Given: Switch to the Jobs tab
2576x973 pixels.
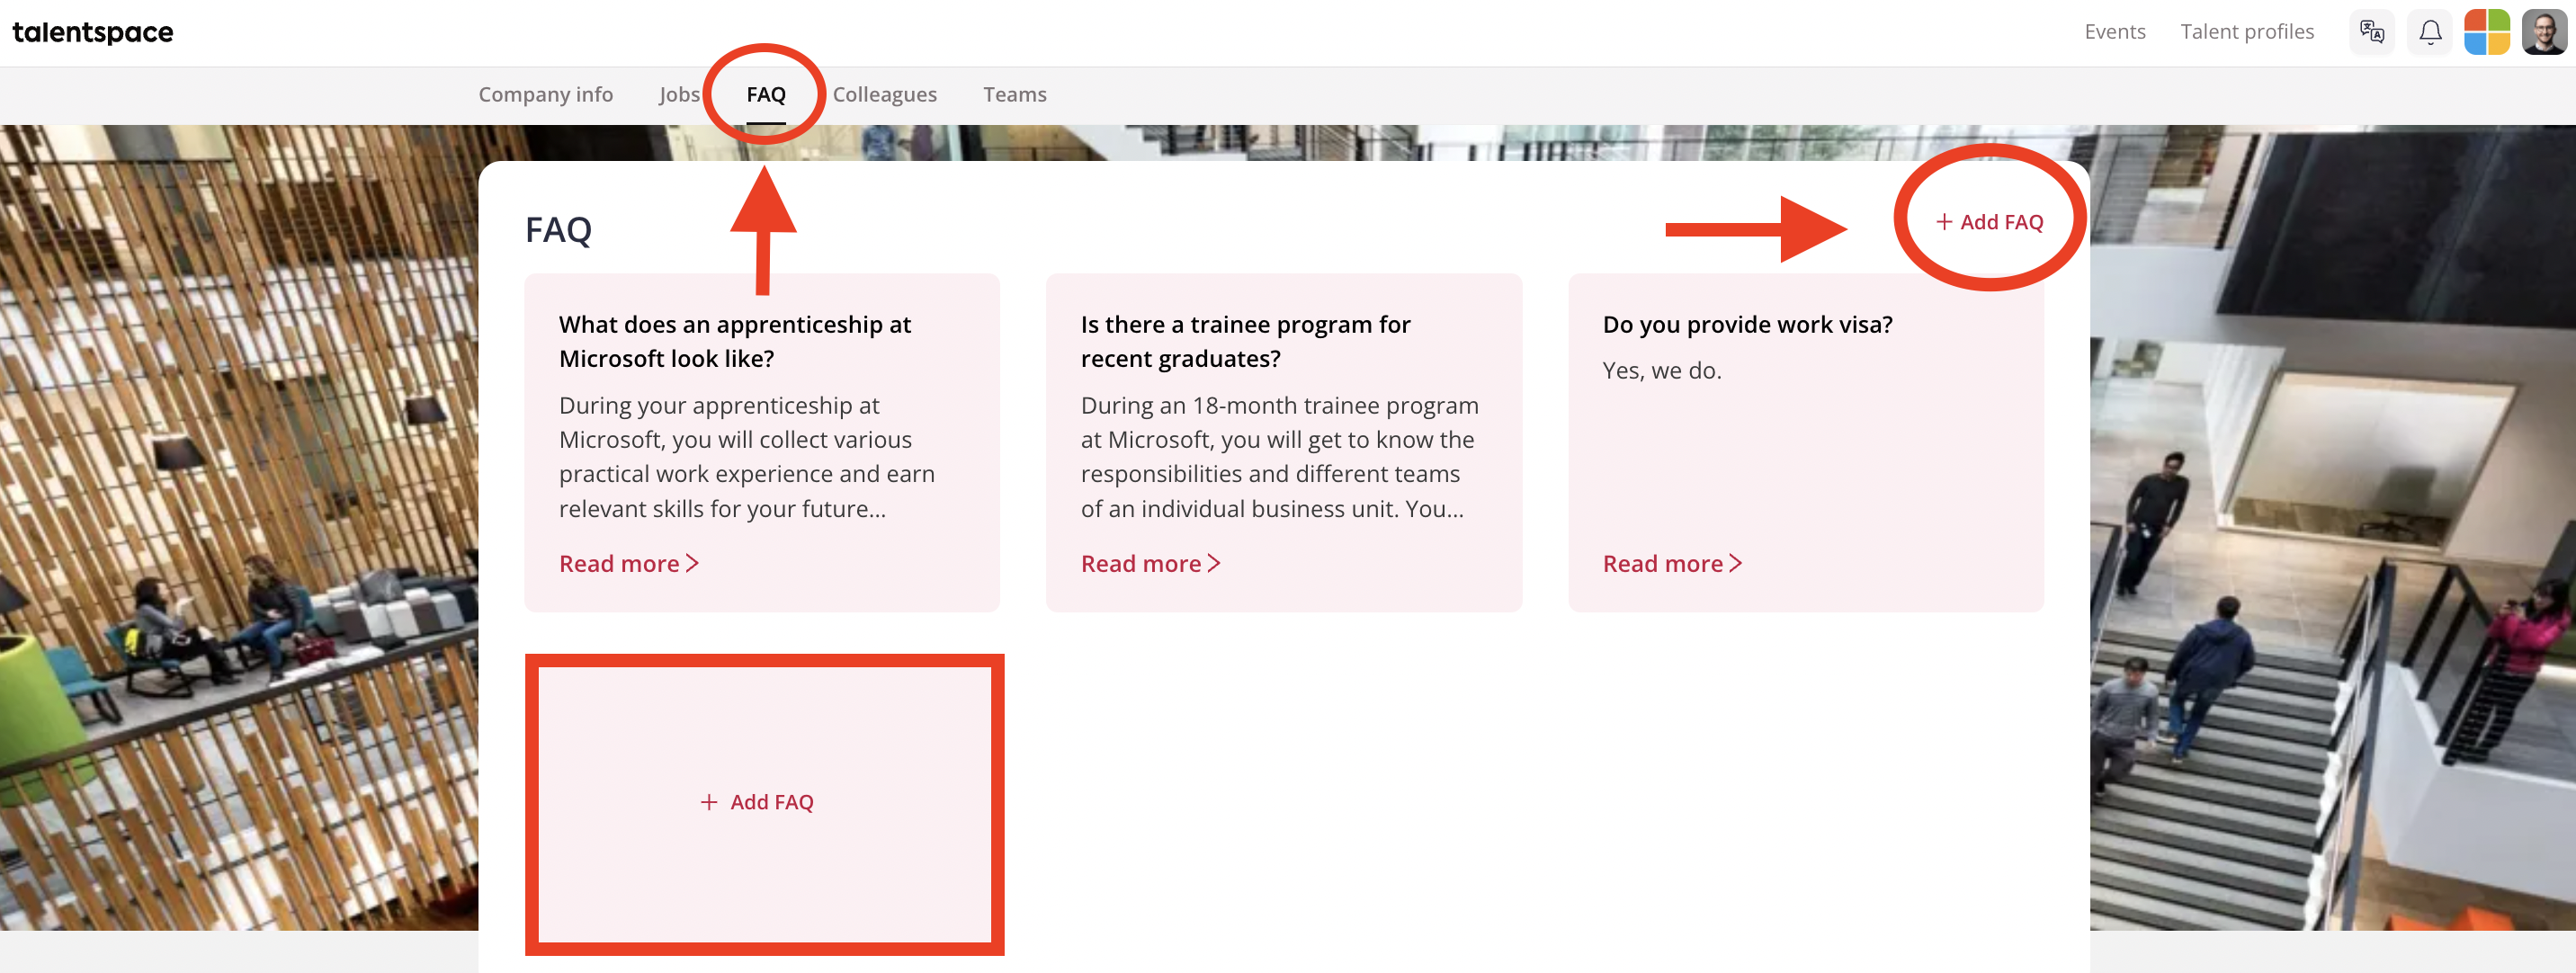Looking at the screenshot, I should pos(679,94).
